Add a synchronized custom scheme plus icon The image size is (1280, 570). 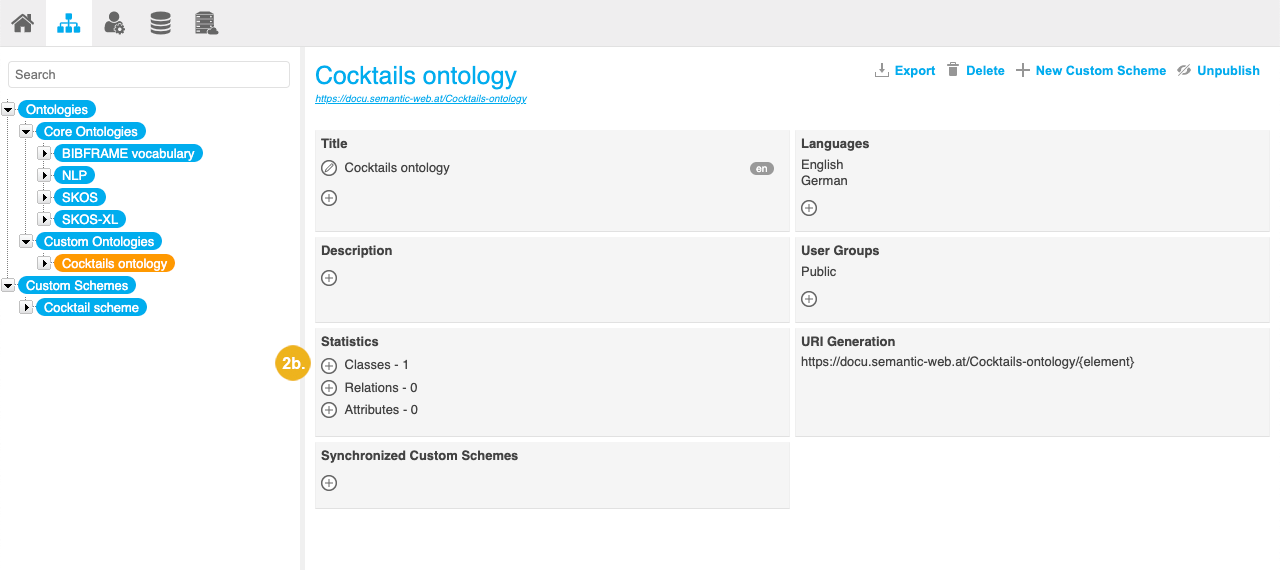[x=329, y=483]
